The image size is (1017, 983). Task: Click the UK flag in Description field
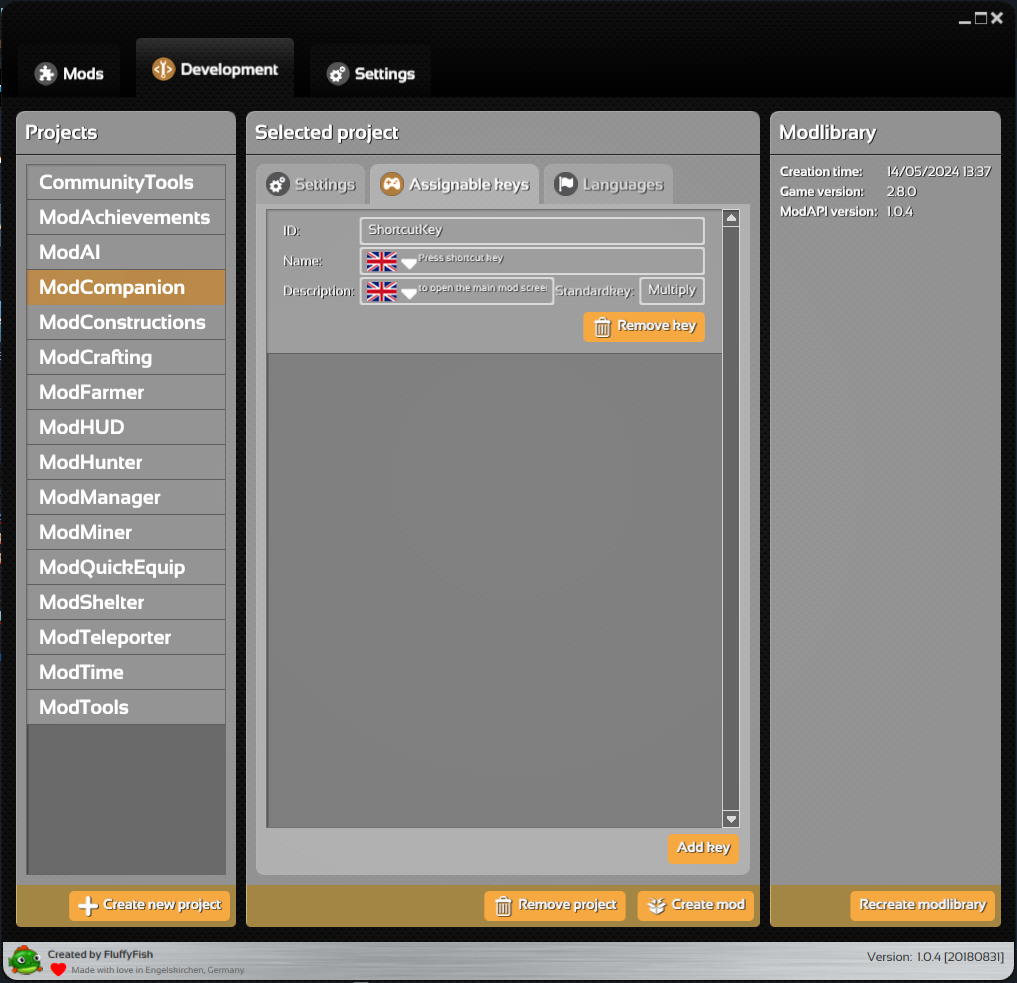381,291
